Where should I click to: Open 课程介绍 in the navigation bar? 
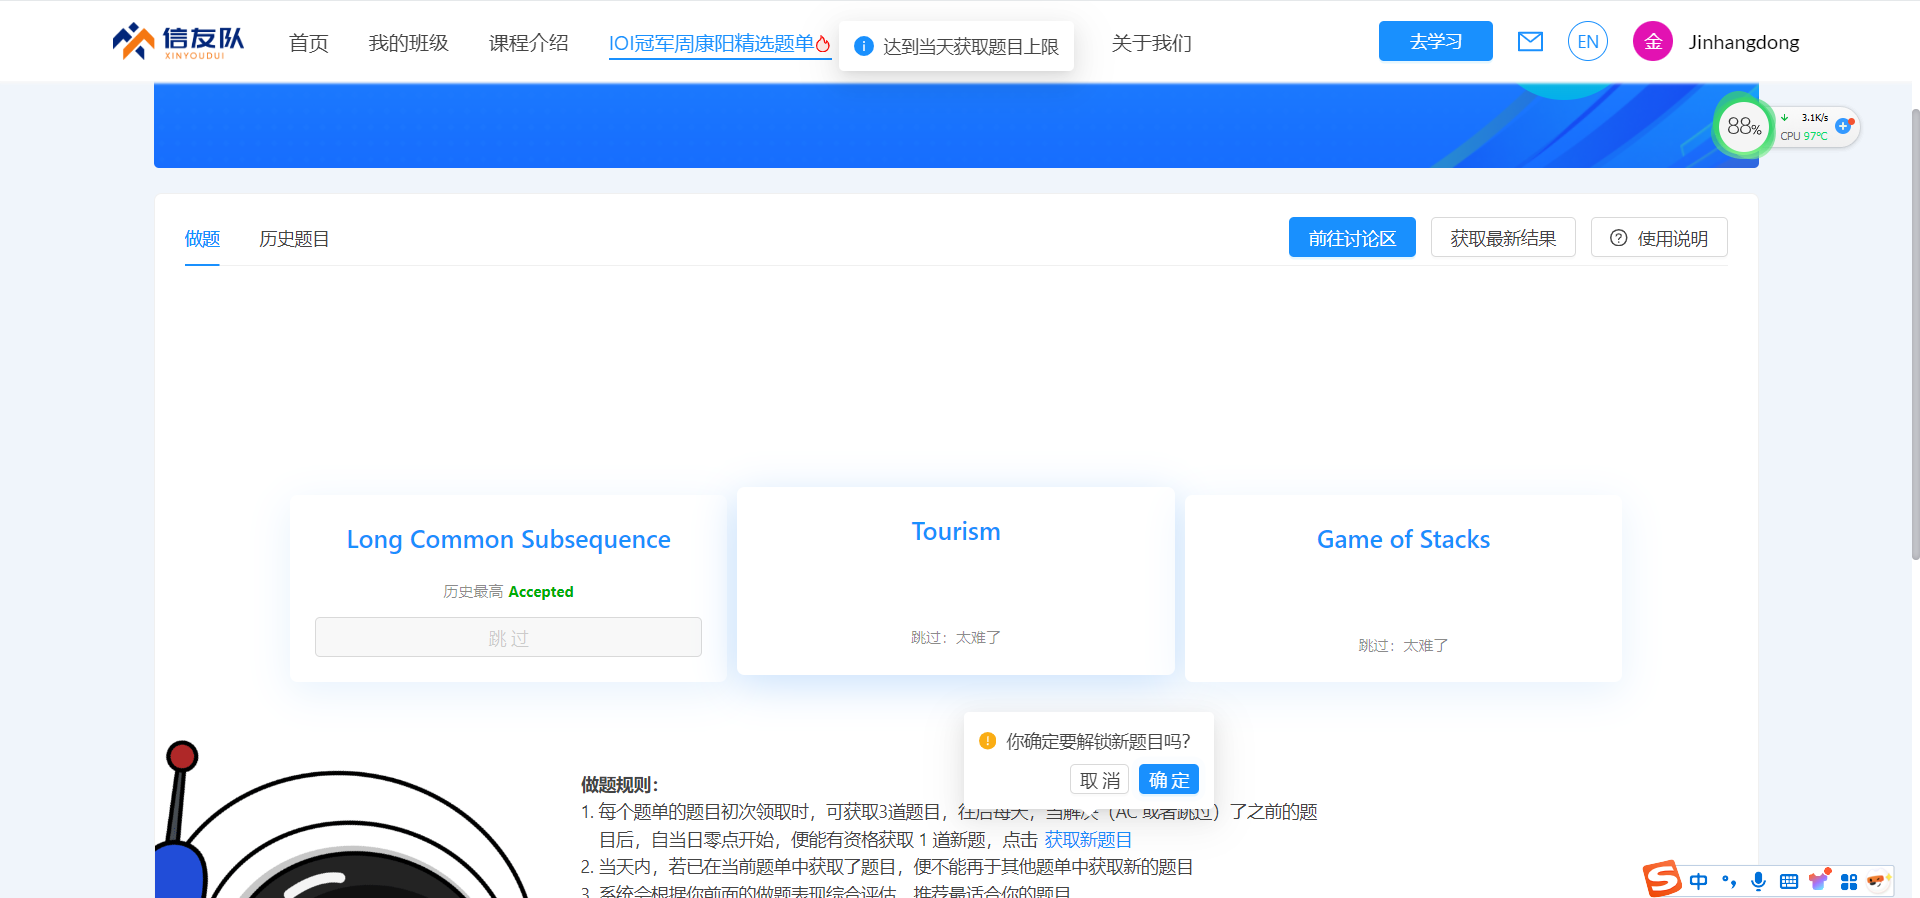(x=528, y=43)
